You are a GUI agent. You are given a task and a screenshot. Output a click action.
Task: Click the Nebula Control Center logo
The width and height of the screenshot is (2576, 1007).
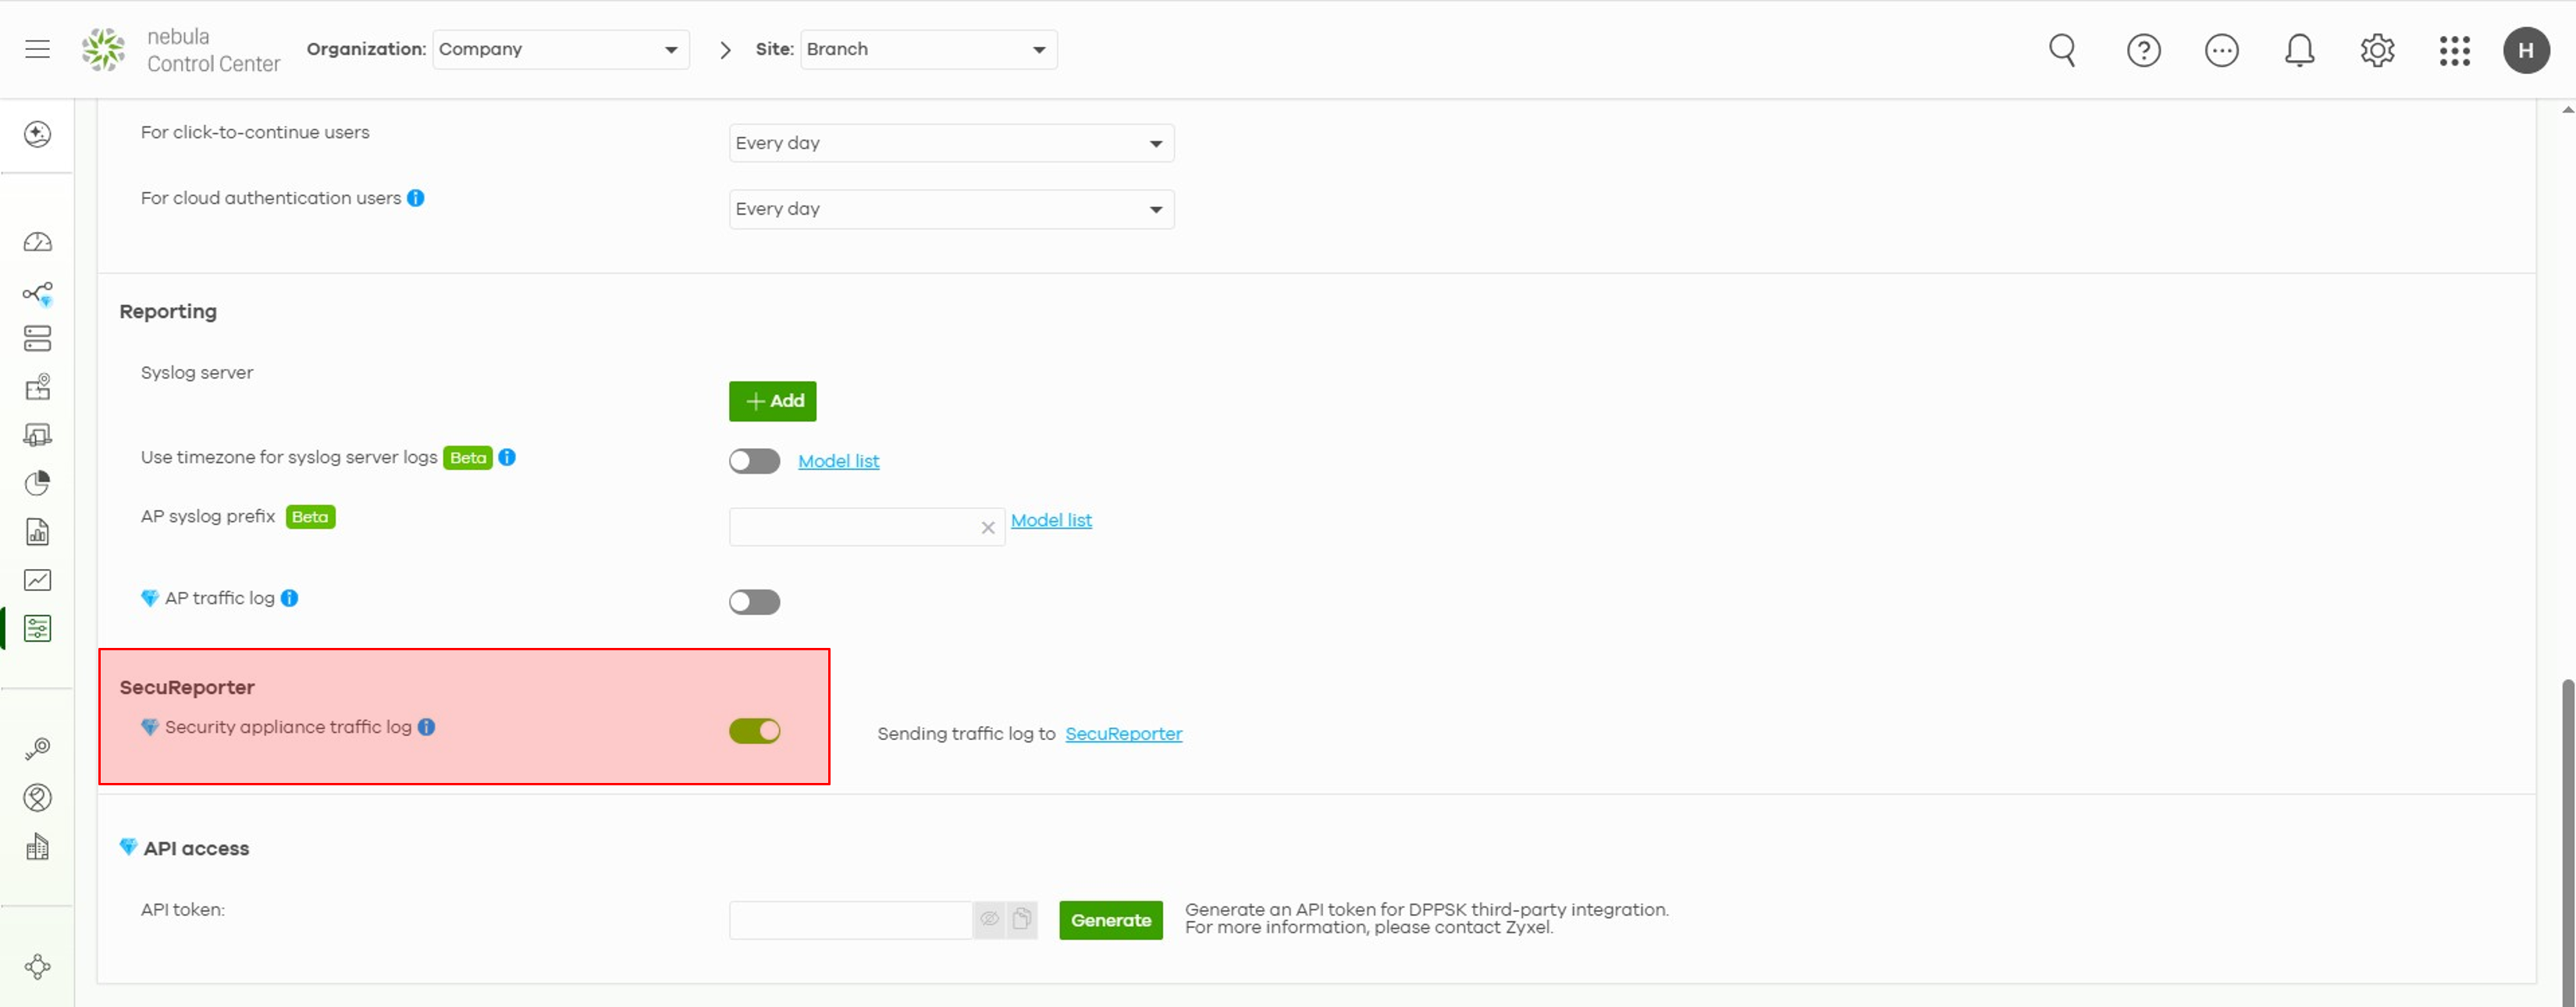180,49
